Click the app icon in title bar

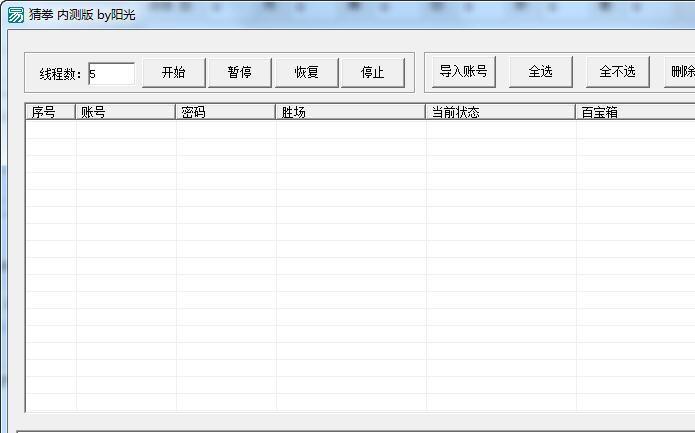(x=15, y=14)
